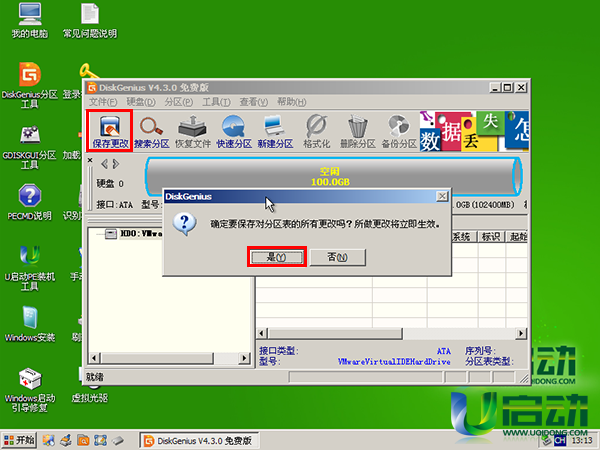Open the File (文件) menu
This screenshot has height=450, width=600.
click(x=103, y=102)
